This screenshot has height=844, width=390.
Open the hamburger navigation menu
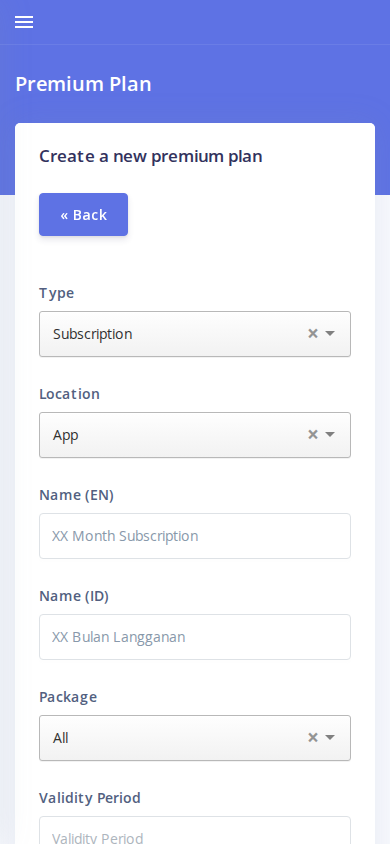pos(24,22)
